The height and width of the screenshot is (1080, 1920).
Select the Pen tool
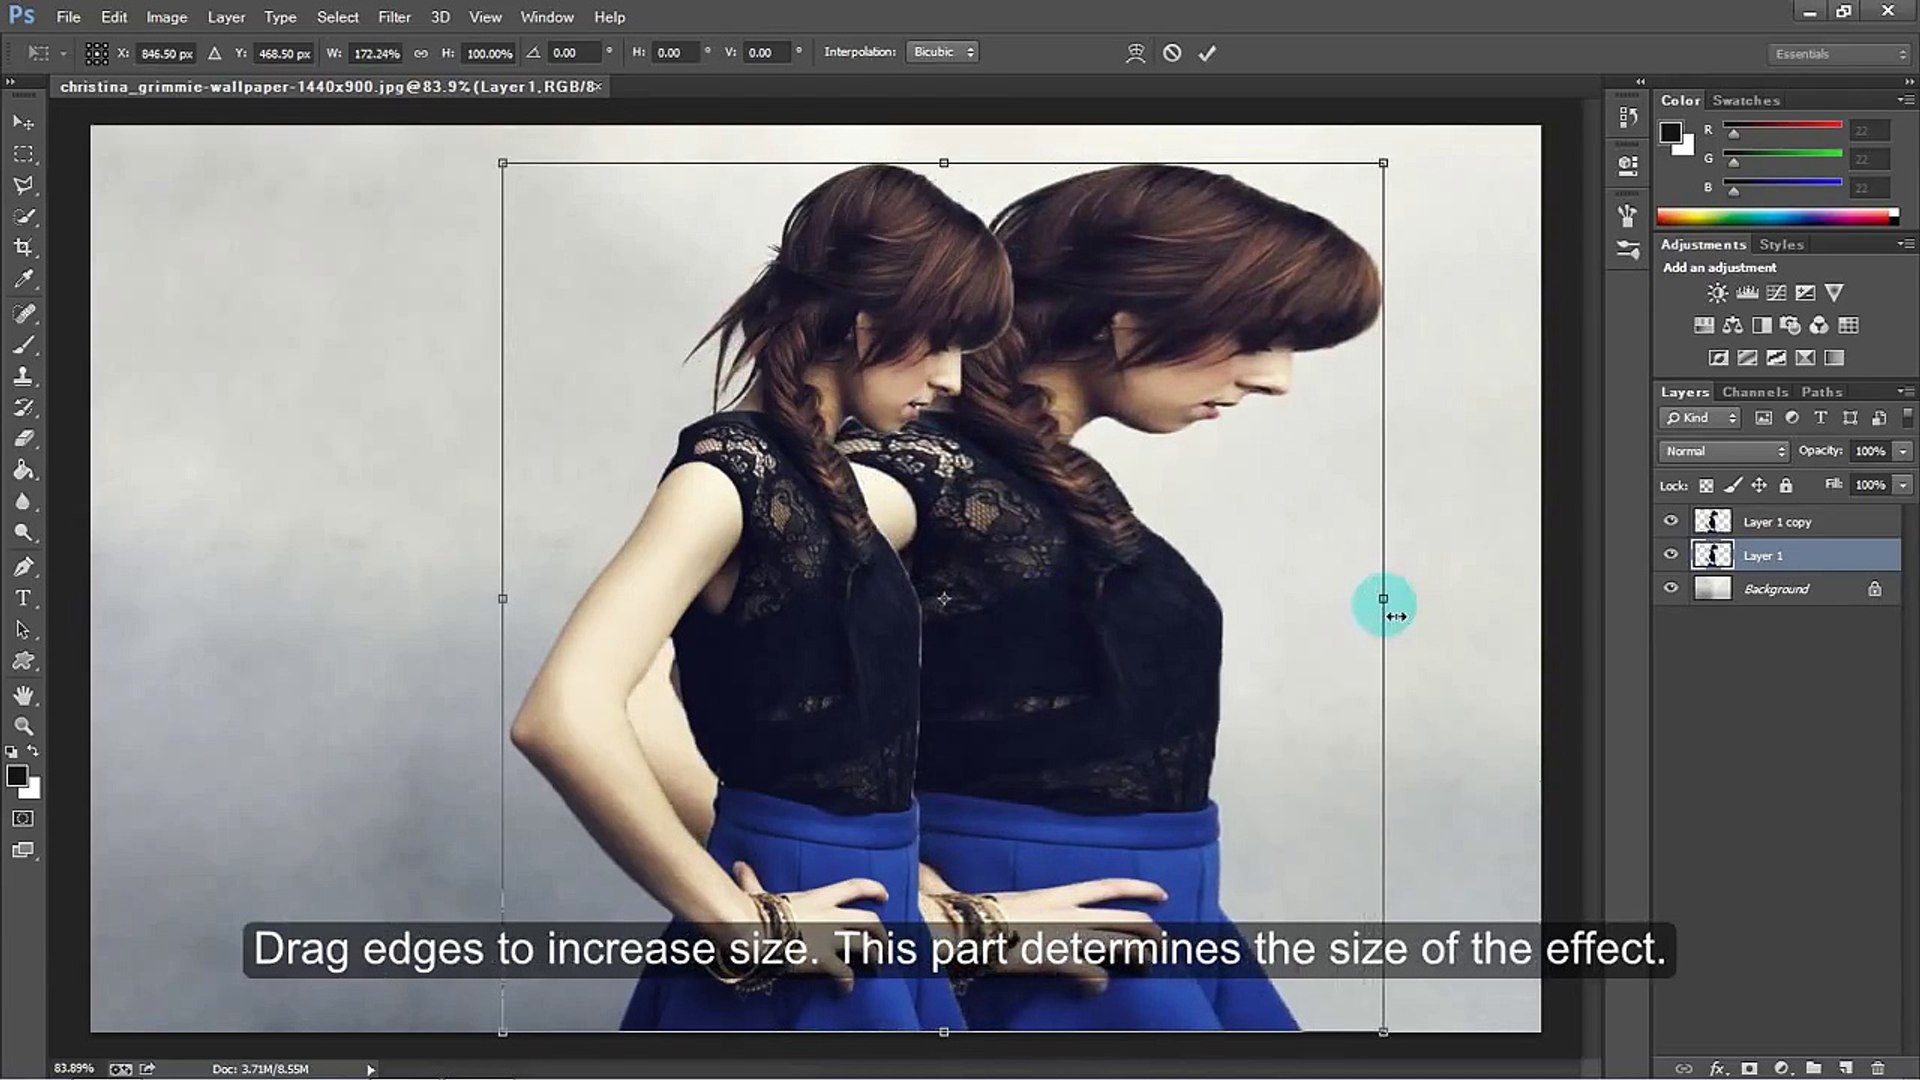tap(23, 566)
